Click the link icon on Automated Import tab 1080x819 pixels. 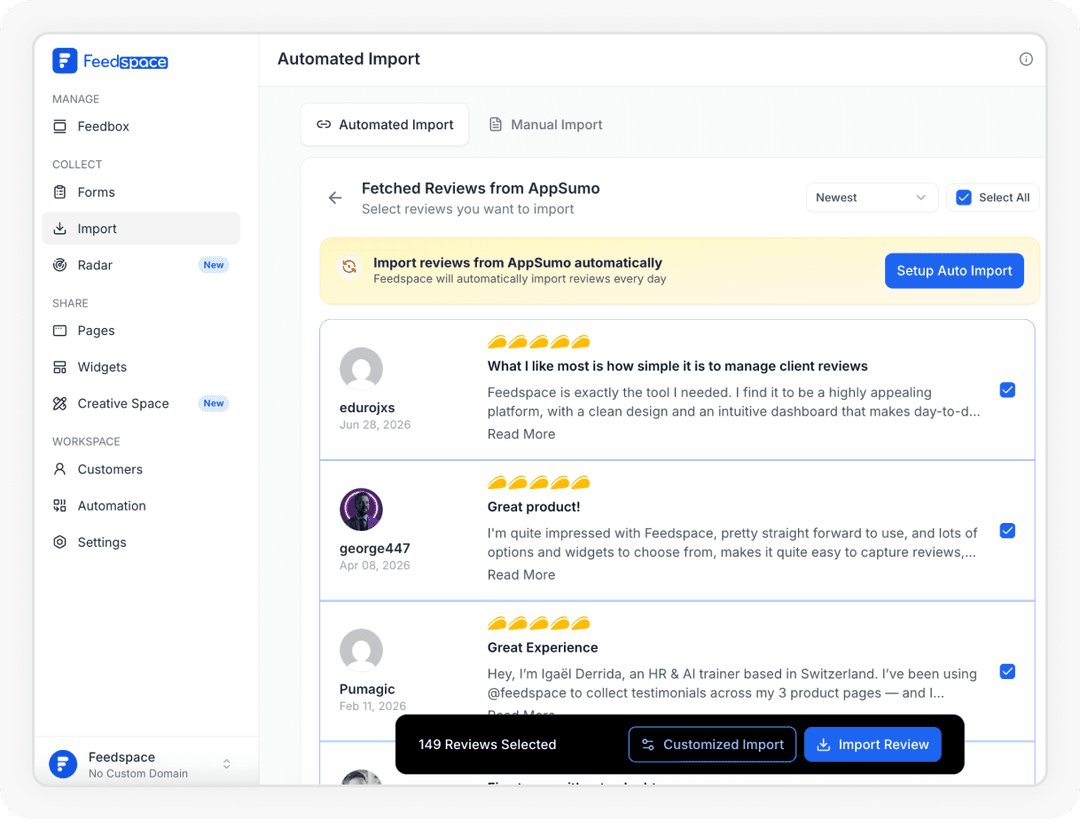coord(324,125)
